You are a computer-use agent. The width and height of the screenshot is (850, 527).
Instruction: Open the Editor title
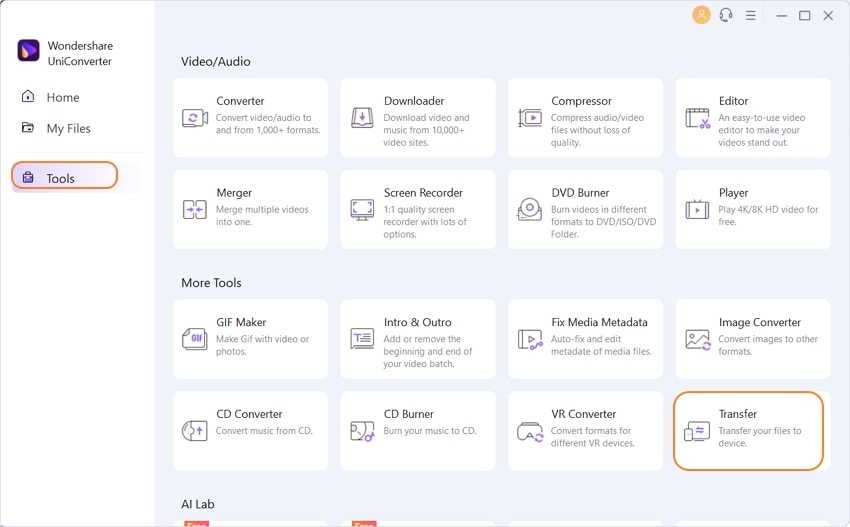tap(733, 101)
